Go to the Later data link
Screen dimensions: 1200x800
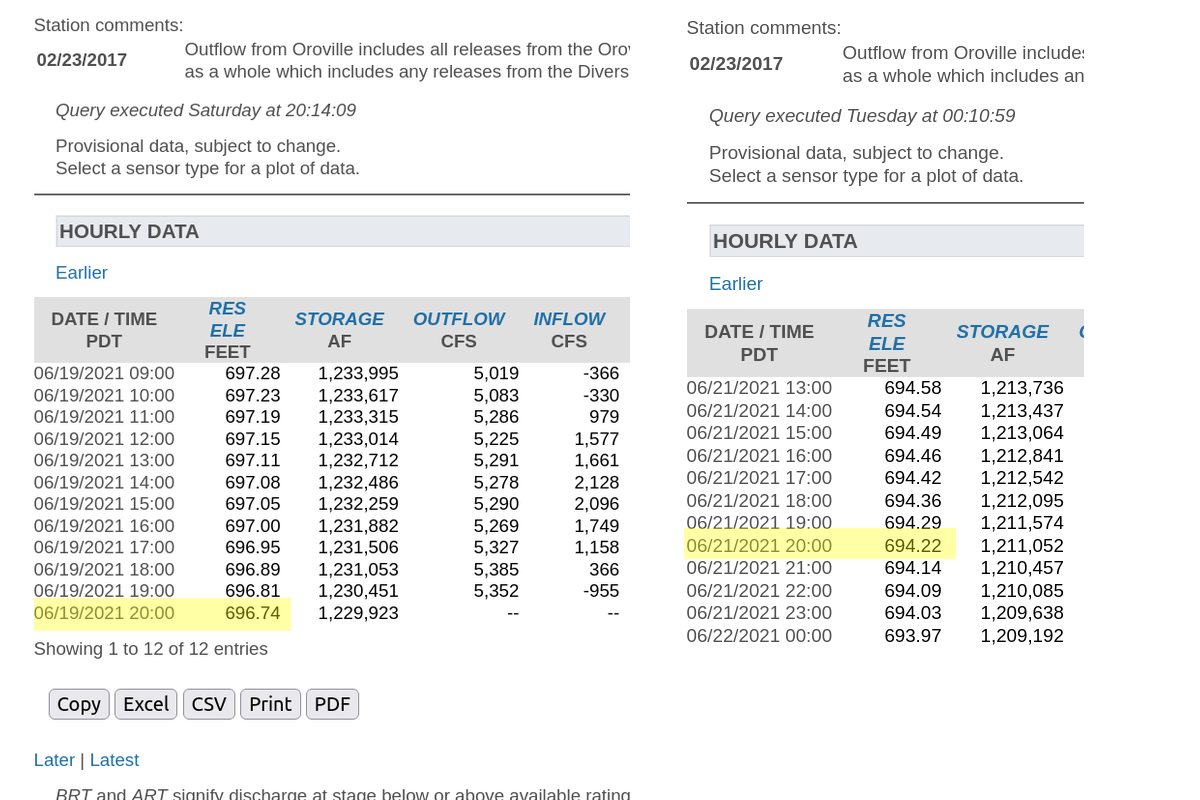tap(54, 760)
